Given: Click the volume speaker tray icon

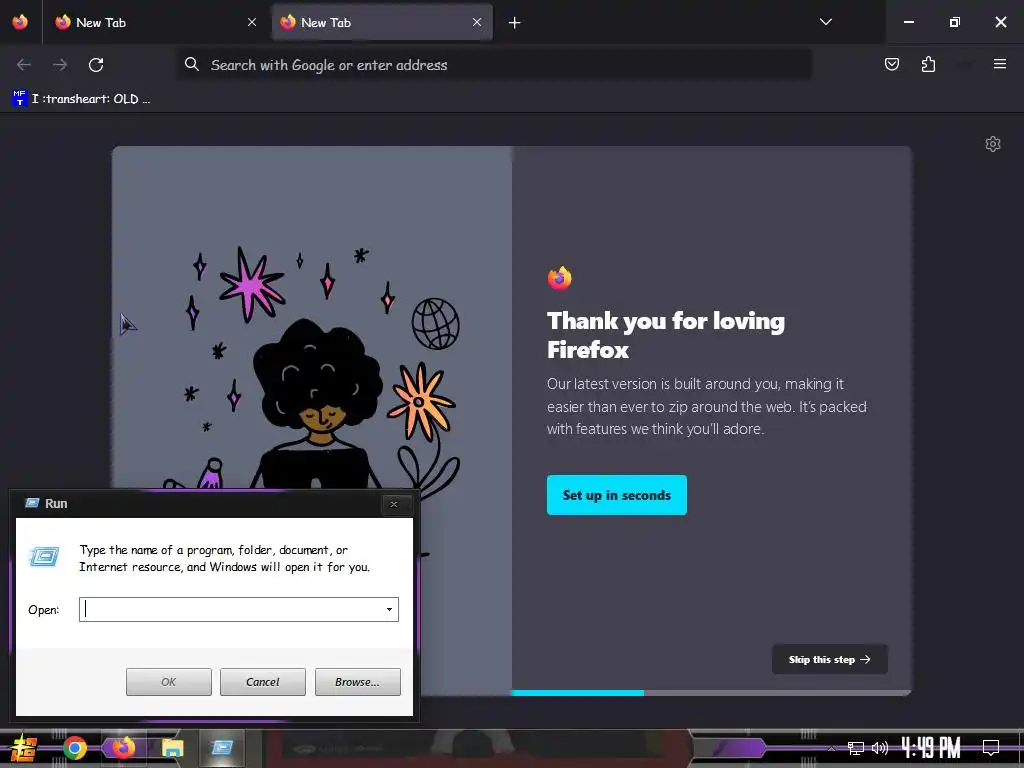Looking at the screenshot, I should [x=880, y=748].
